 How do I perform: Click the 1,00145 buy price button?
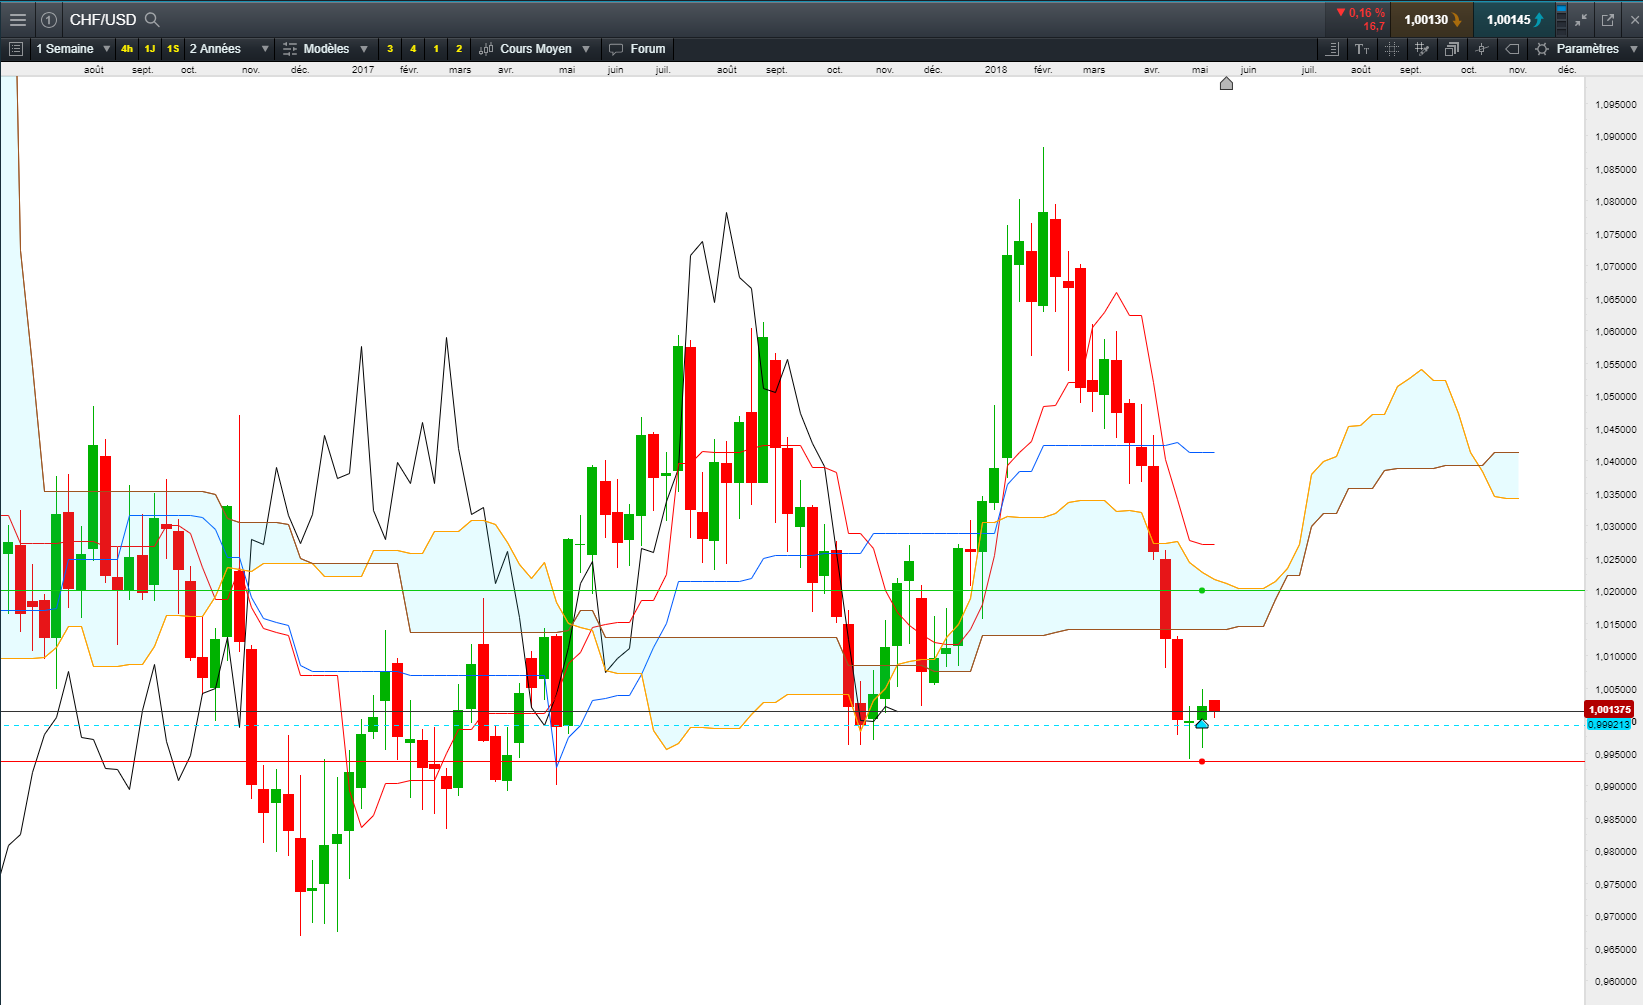pos(1513,20)
